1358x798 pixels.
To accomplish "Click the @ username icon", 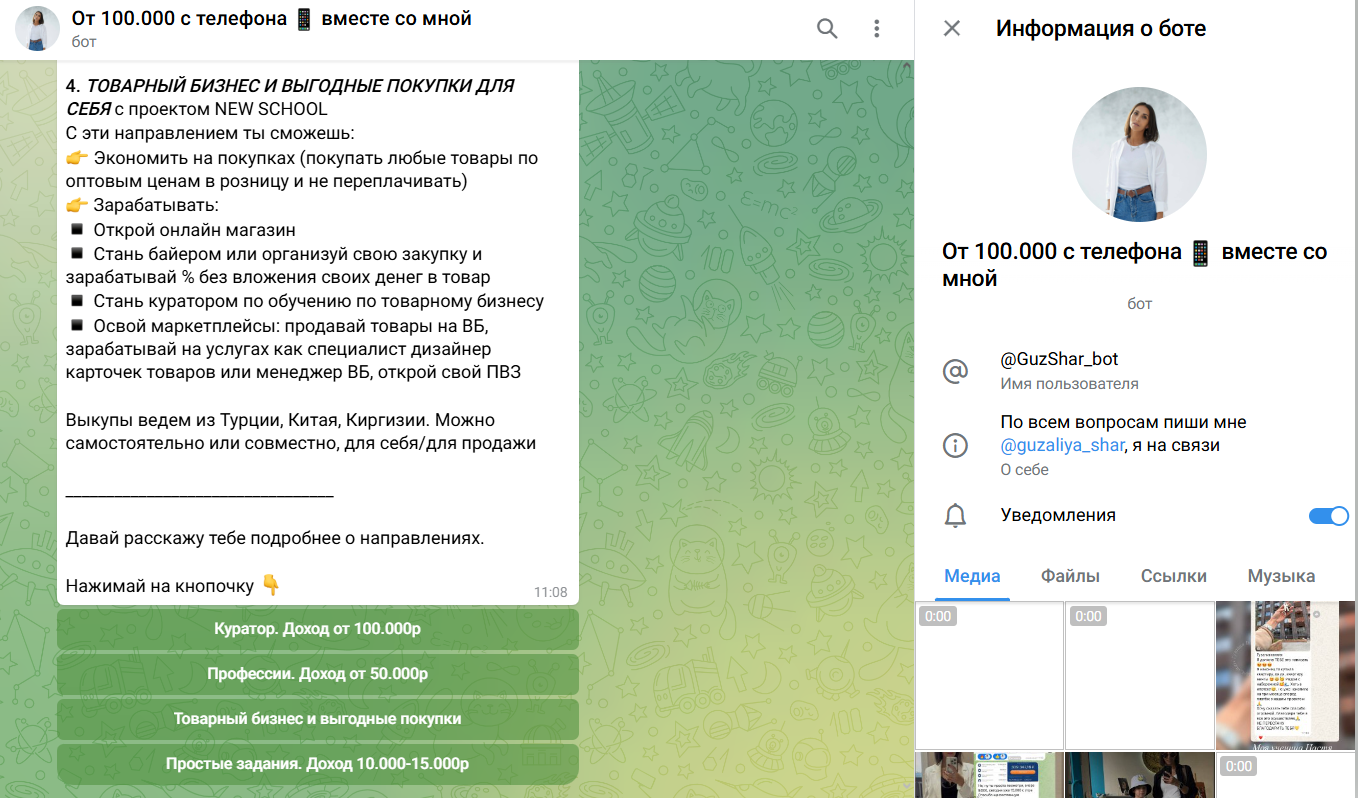I will (956, 371).
